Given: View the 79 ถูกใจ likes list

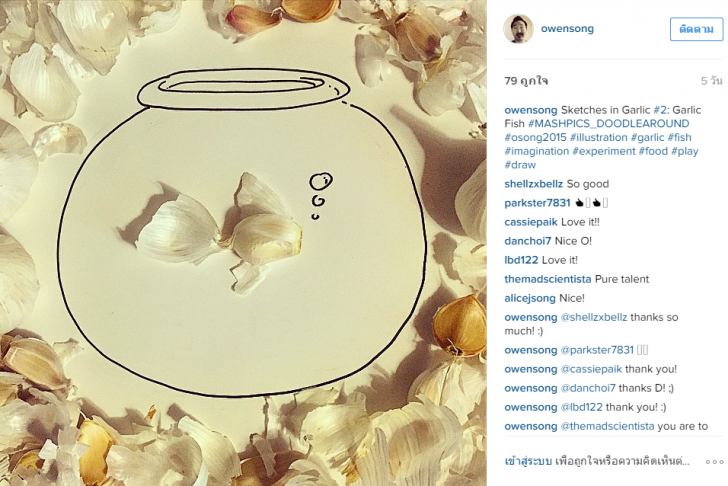Looking at the screenshot, I should [526, 81].
